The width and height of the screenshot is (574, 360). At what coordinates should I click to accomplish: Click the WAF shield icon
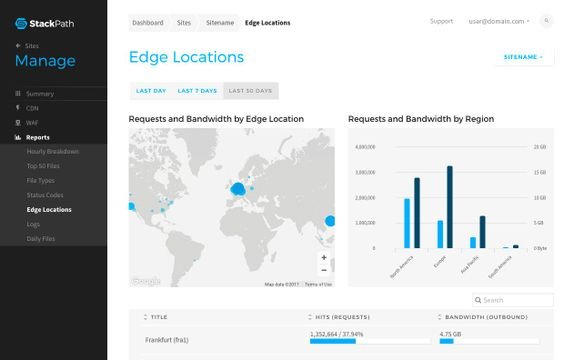coord(18,123)
